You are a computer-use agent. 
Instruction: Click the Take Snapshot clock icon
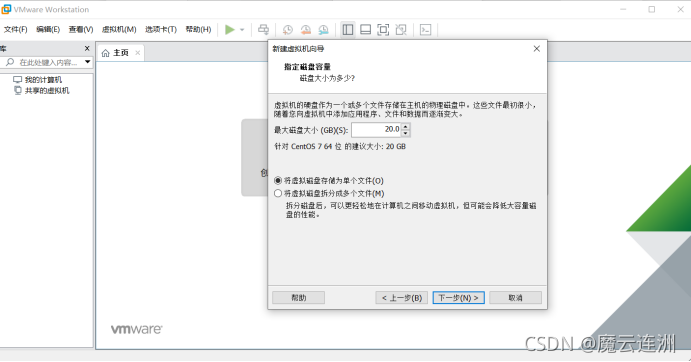point(287,30)
